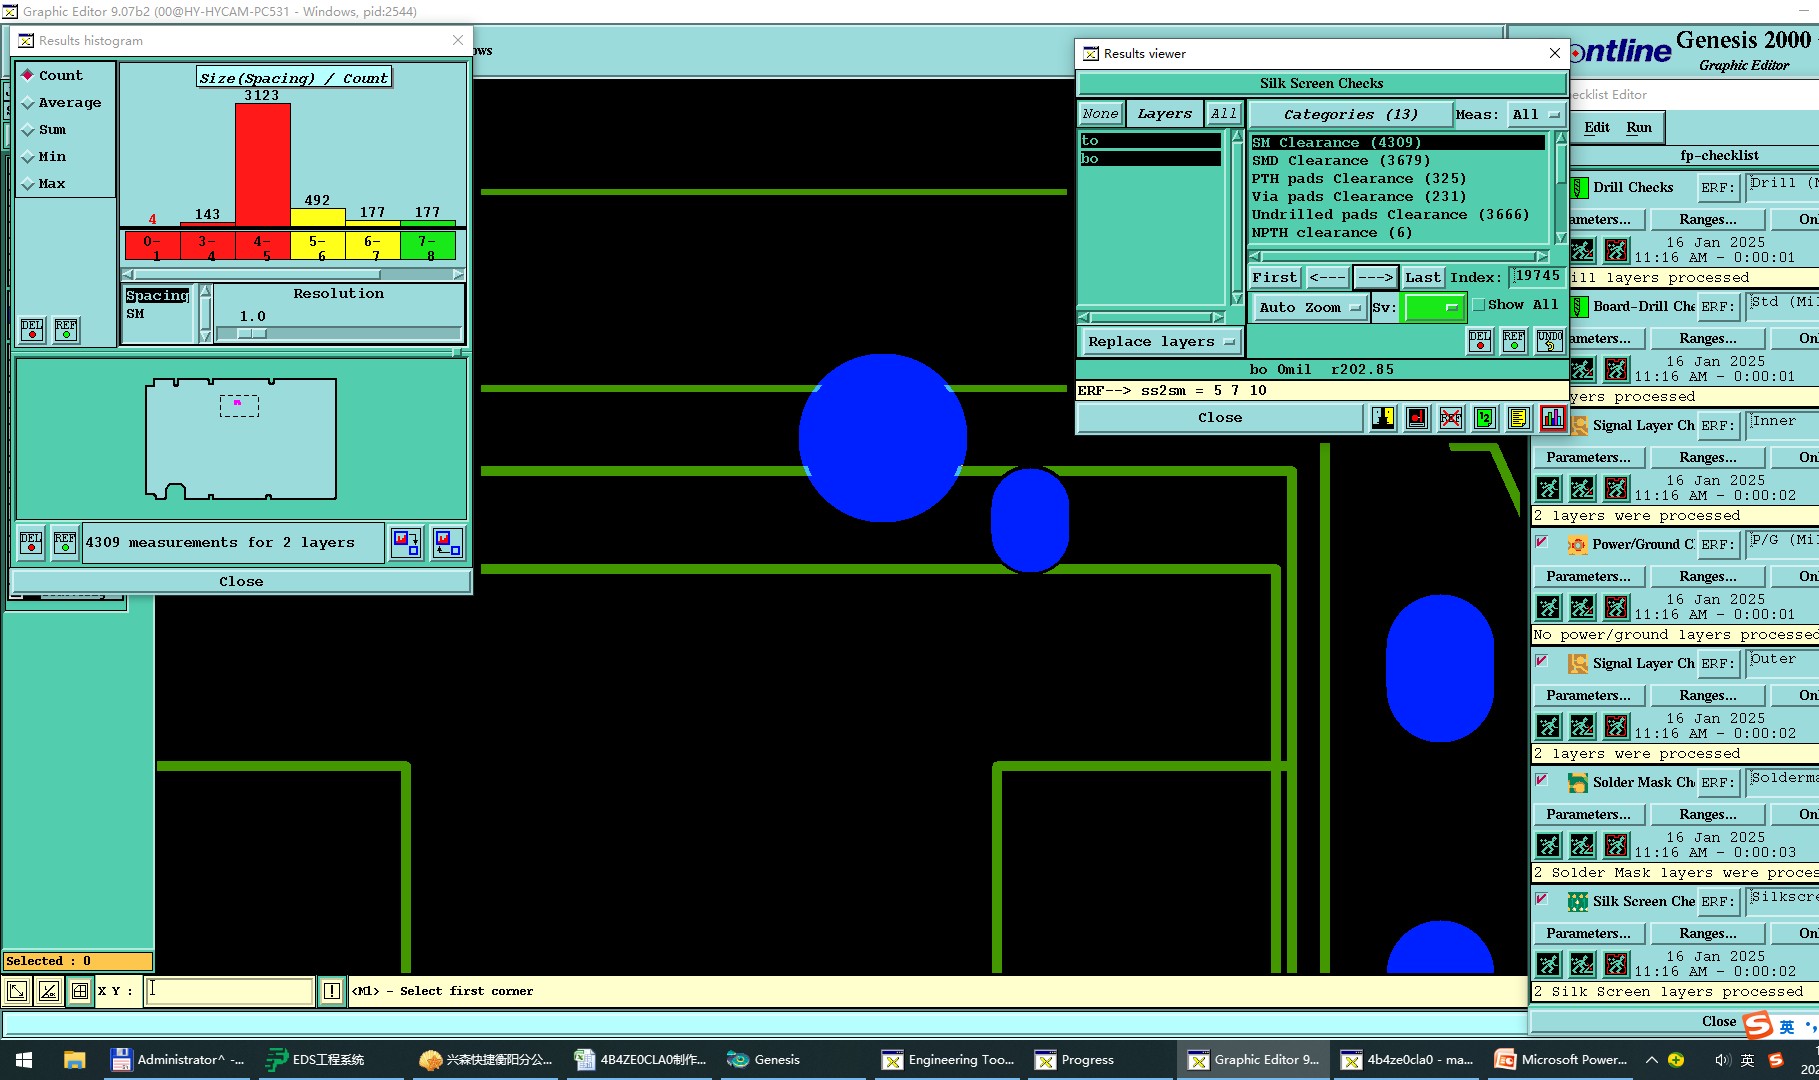
Task: Click the second diagonal zoom icon in bottom toolbar
Action: click(48, 991)
